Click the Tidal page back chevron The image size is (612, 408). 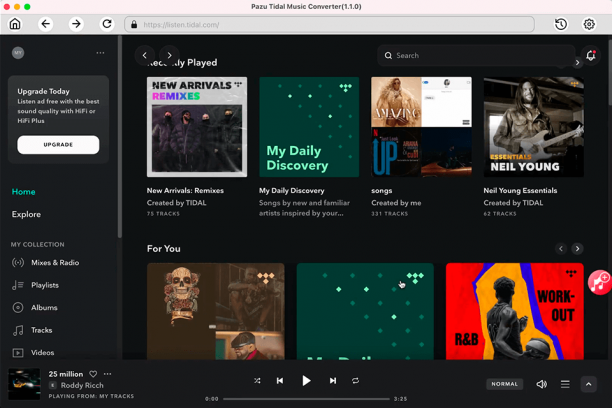pyautogui.click(x=145, y=55)
